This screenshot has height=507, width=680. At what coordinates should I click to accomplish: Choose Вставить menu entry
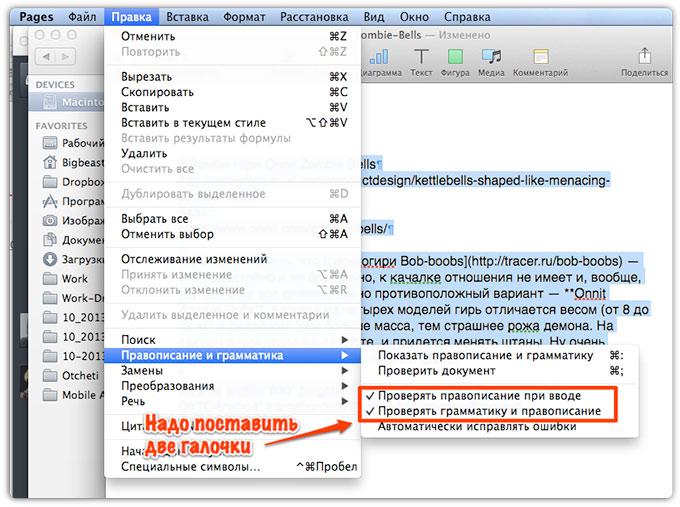233,107
